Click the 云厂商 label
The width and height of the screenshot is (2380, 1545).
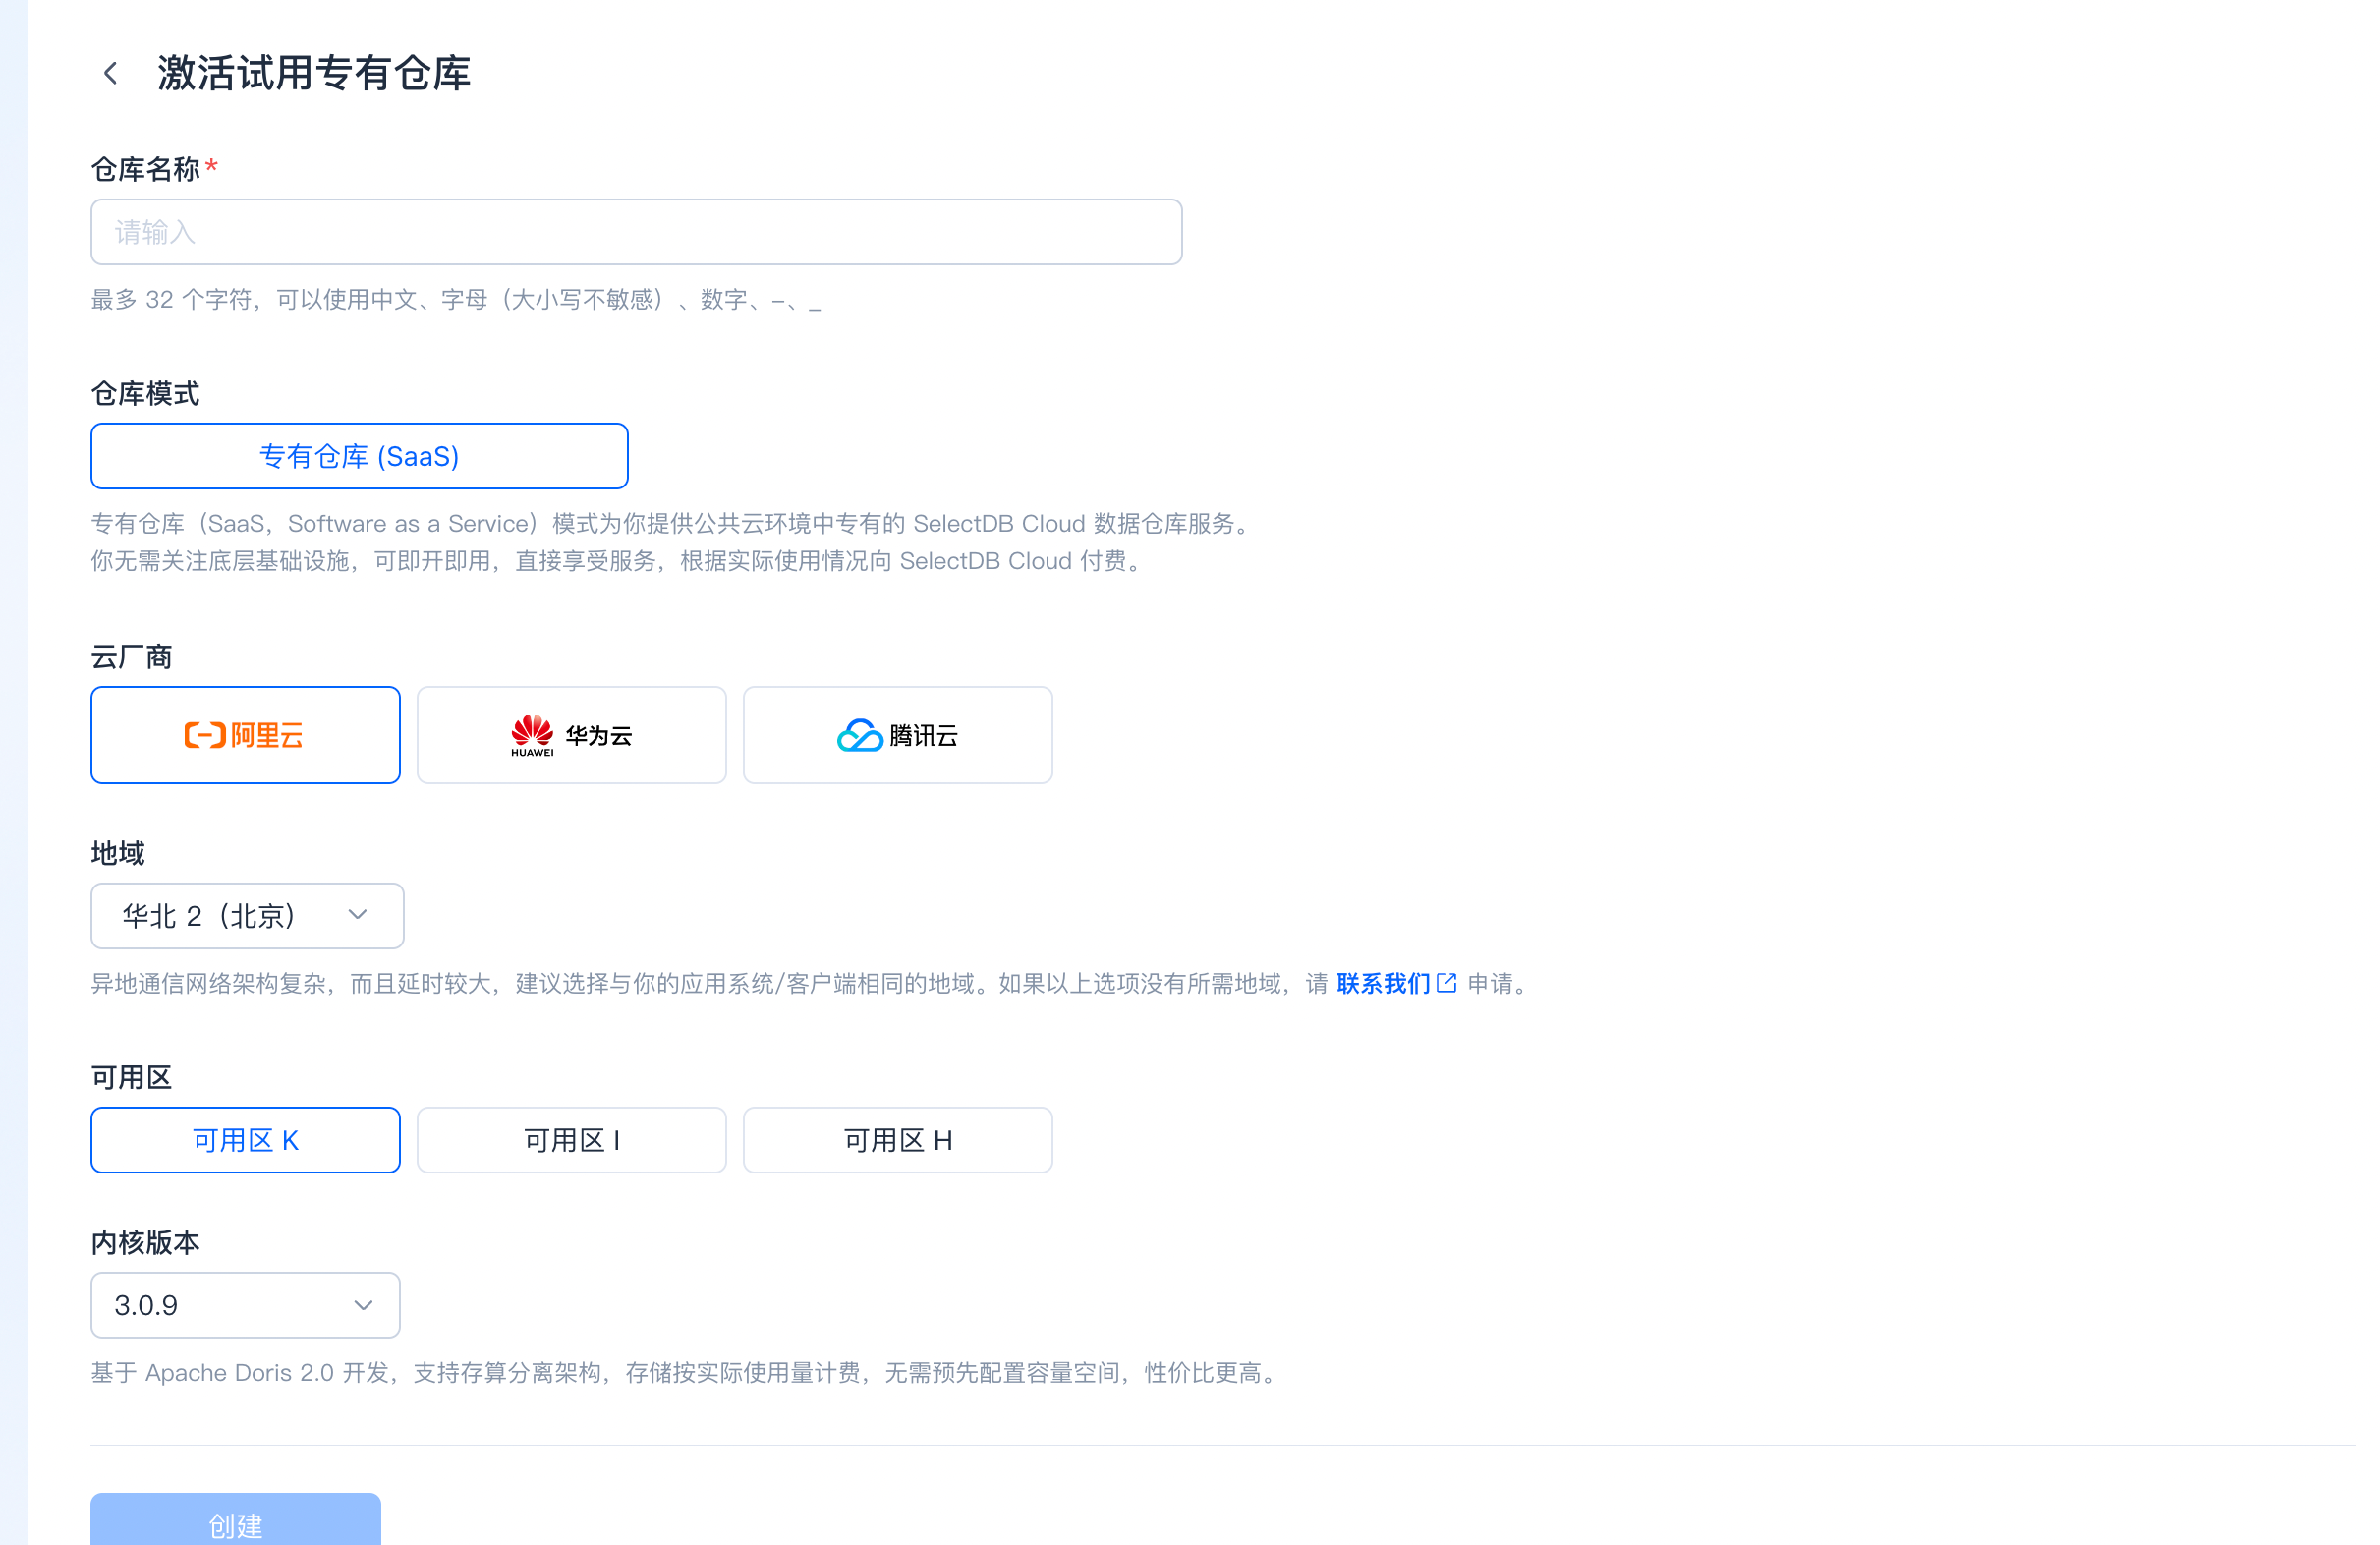pyautogui.click(x=131, y=657)
